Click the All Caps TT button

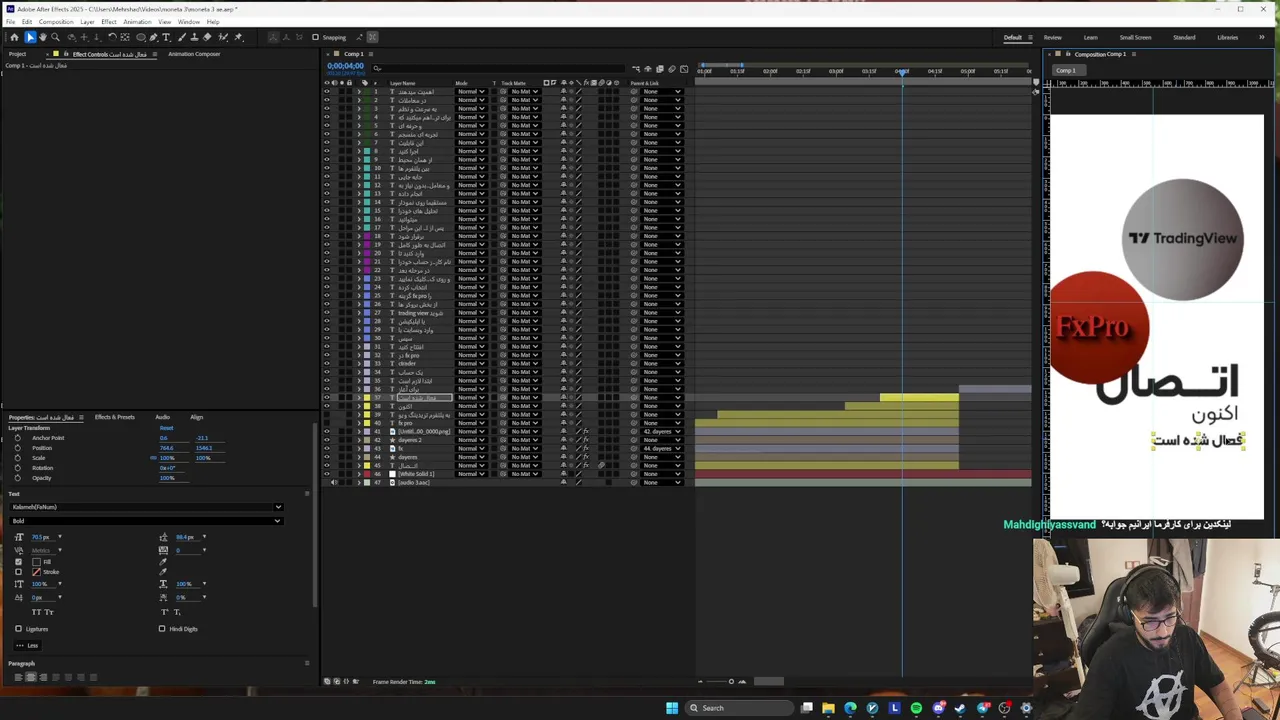pos(36,612)
